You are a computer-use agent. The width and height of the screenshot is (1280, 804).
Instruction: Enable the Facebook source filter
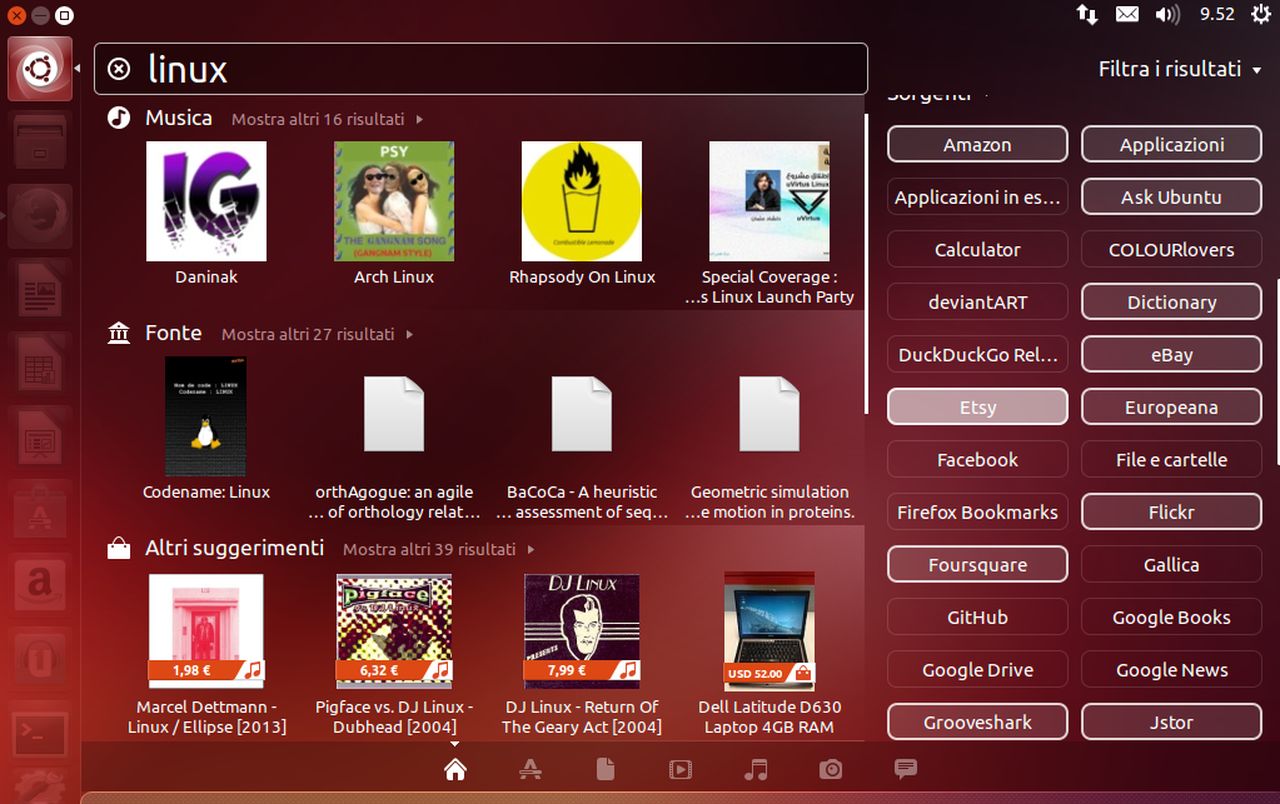pos(977,460)
